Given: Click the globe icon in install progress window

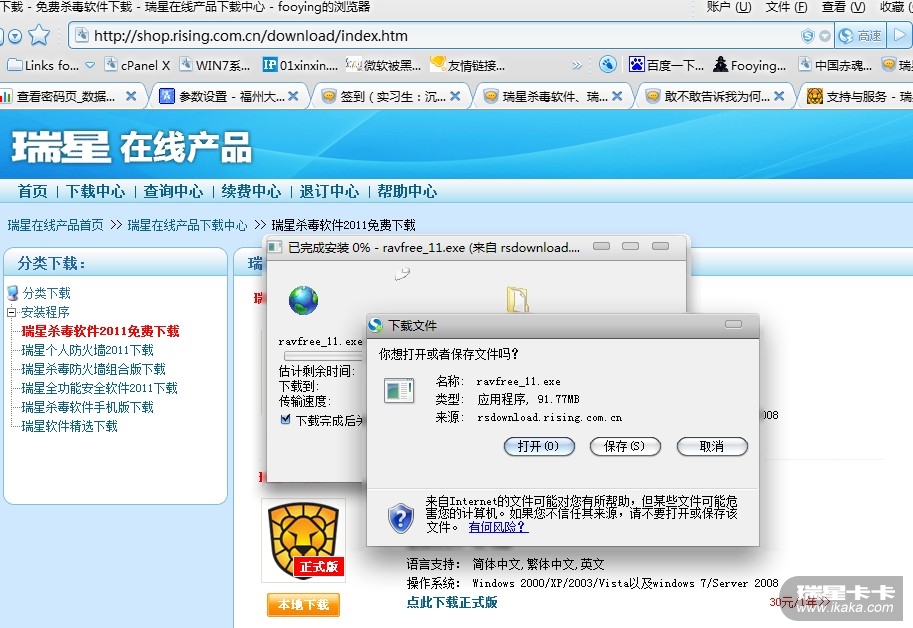Looking at the screenshot, I should pos(303,301).
